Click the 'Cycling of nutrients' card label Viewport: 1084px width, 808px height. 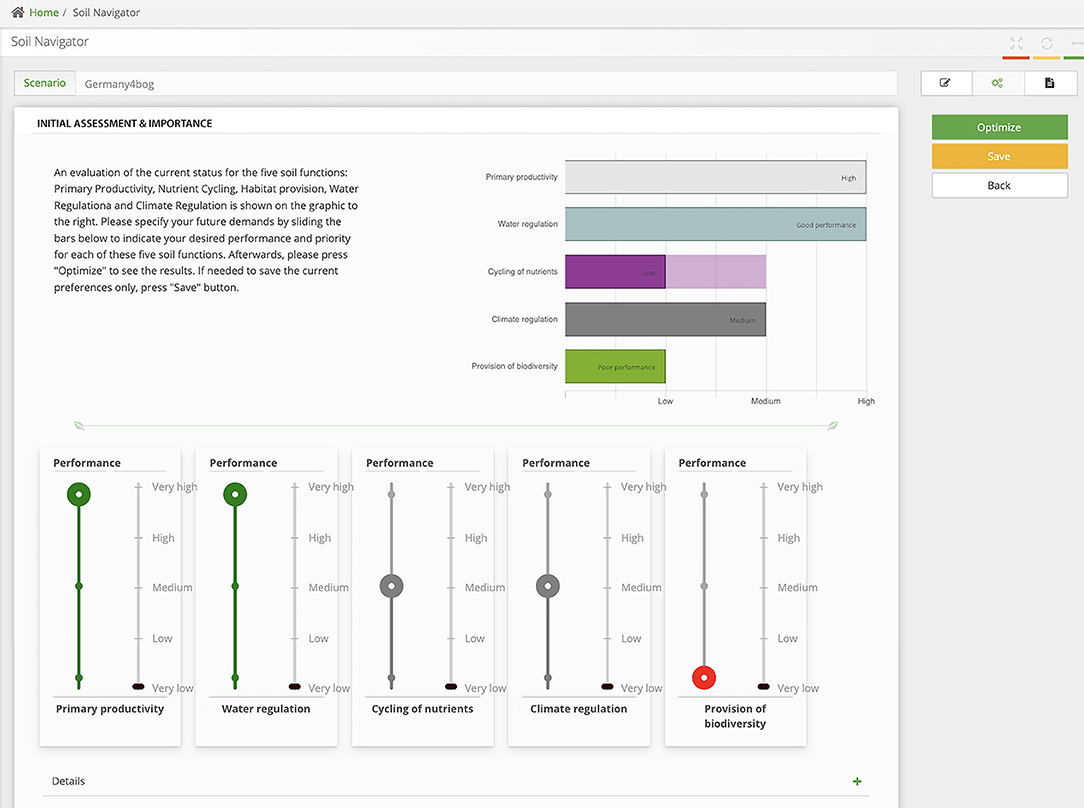(x=422, y=708)
